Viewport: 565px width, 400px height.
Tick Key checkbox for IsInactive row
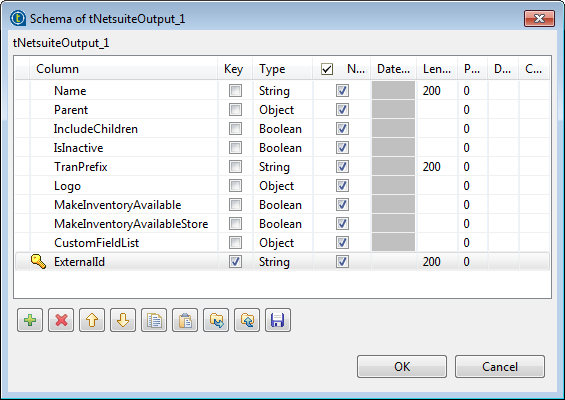point(235,148)
